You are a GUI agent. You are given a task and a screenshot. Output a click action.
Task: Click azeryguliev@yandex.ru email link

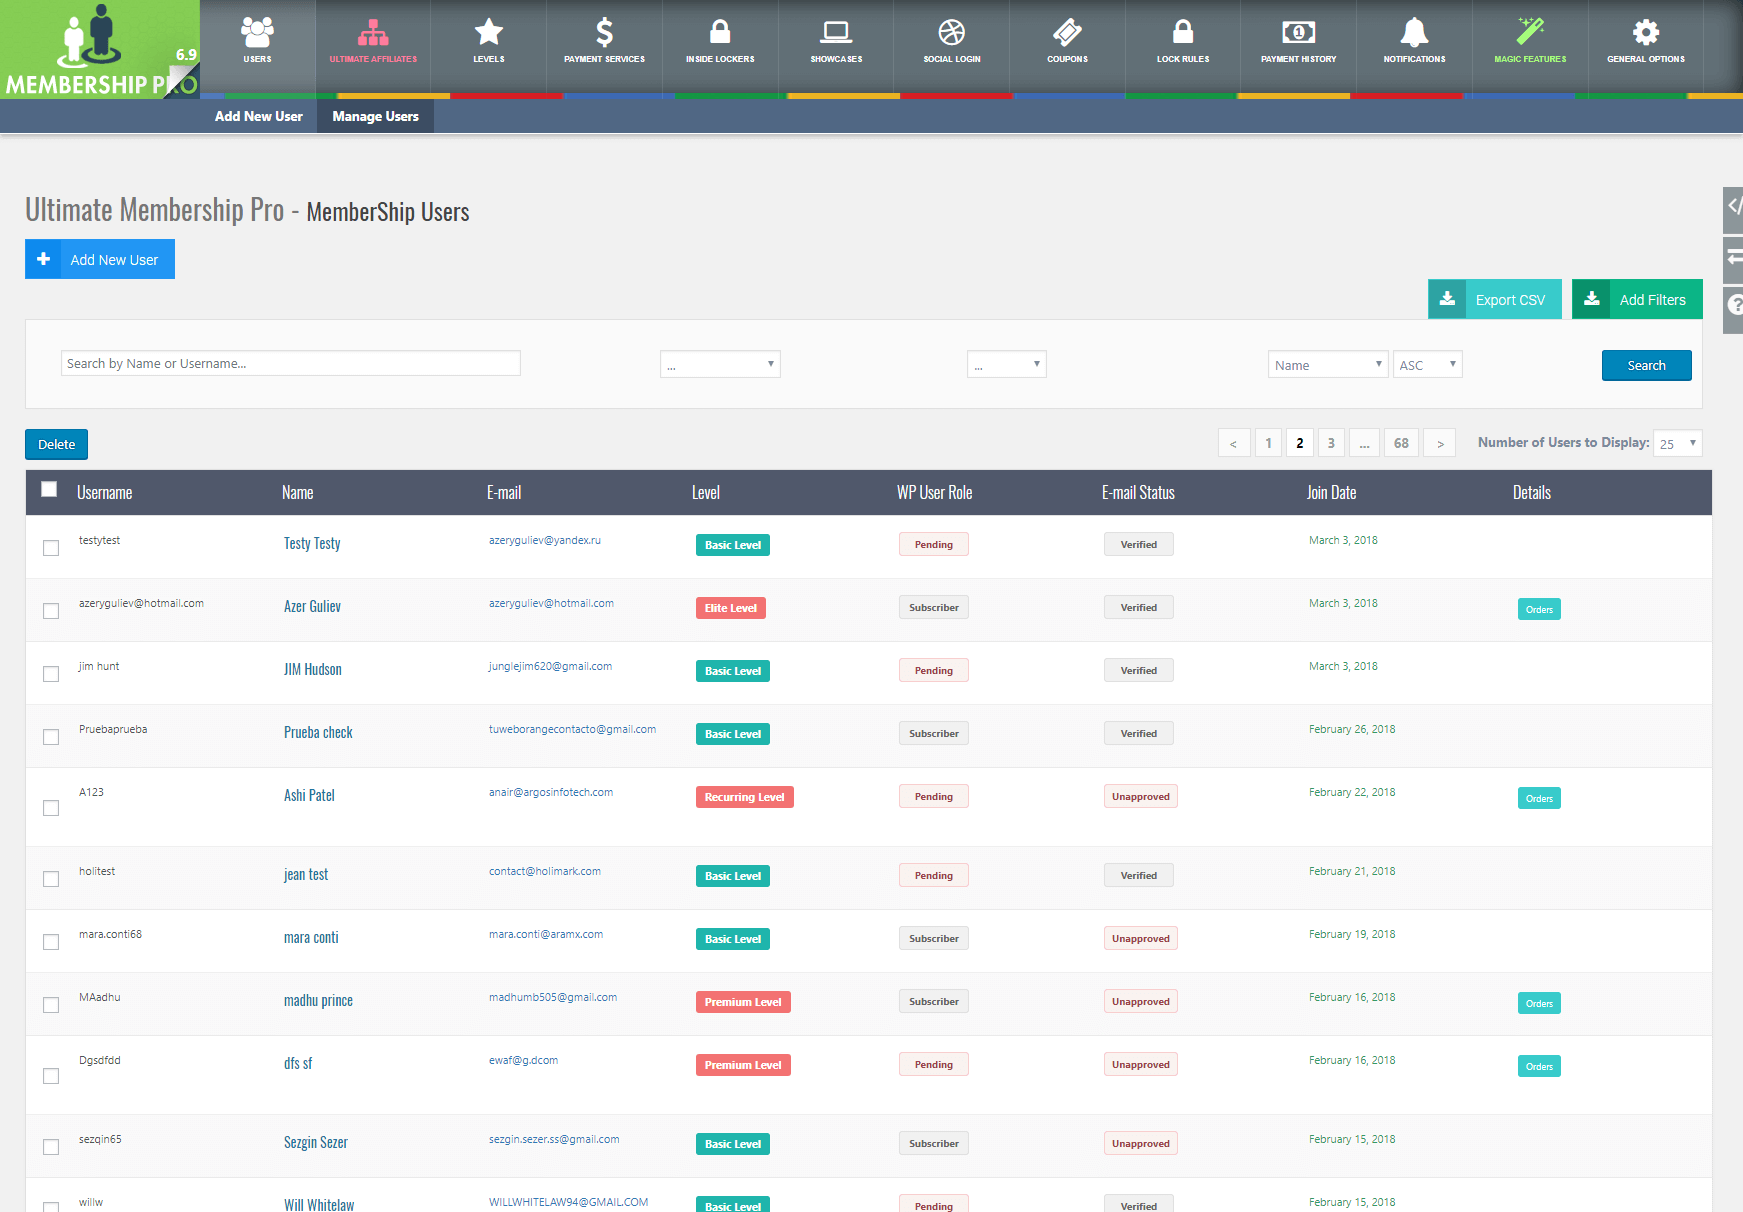545,540
